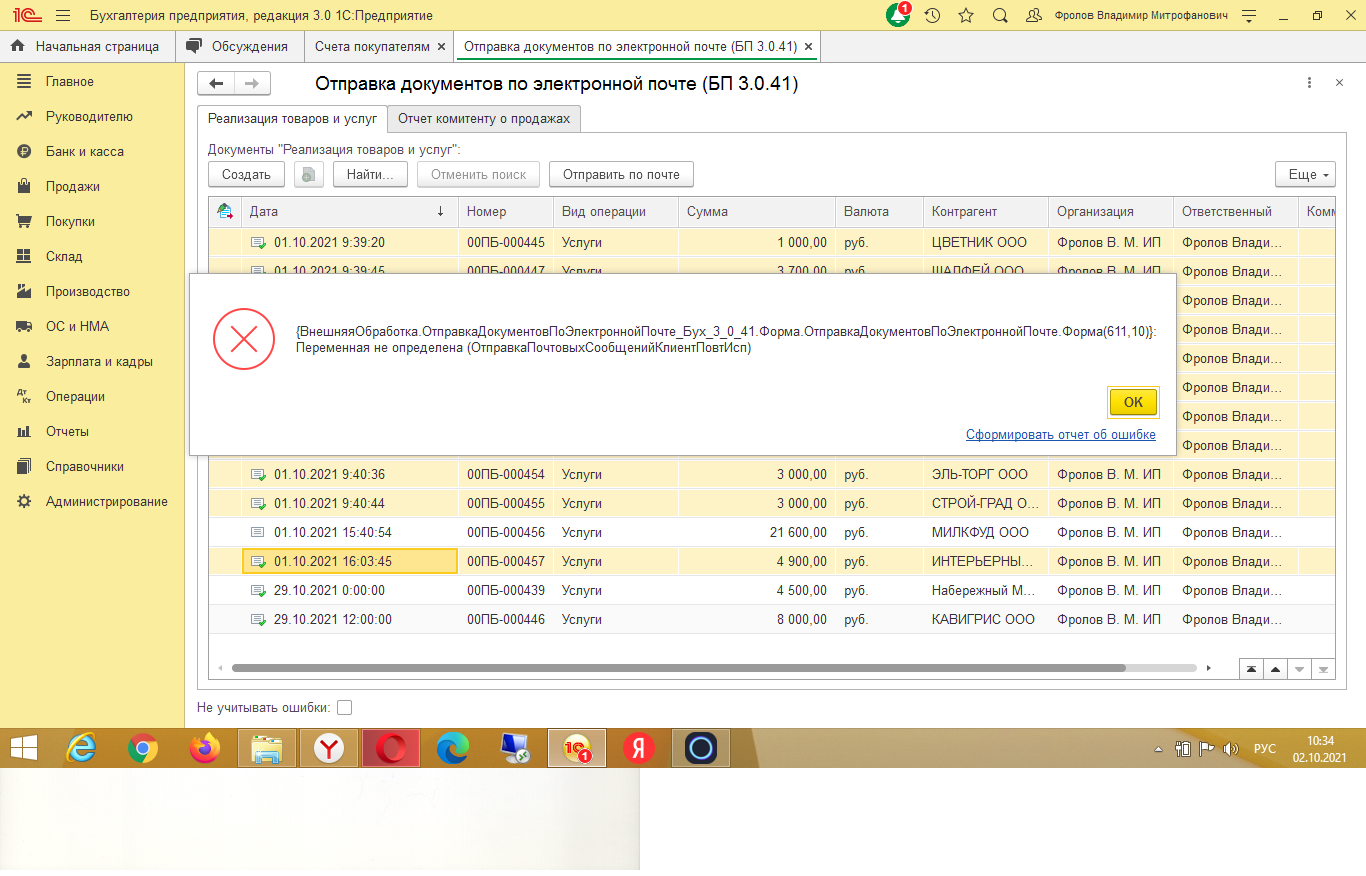Viewport: 1366px width, 876px height.
Task: Click the Отчеты chart icon
Action: click(25, 431)
